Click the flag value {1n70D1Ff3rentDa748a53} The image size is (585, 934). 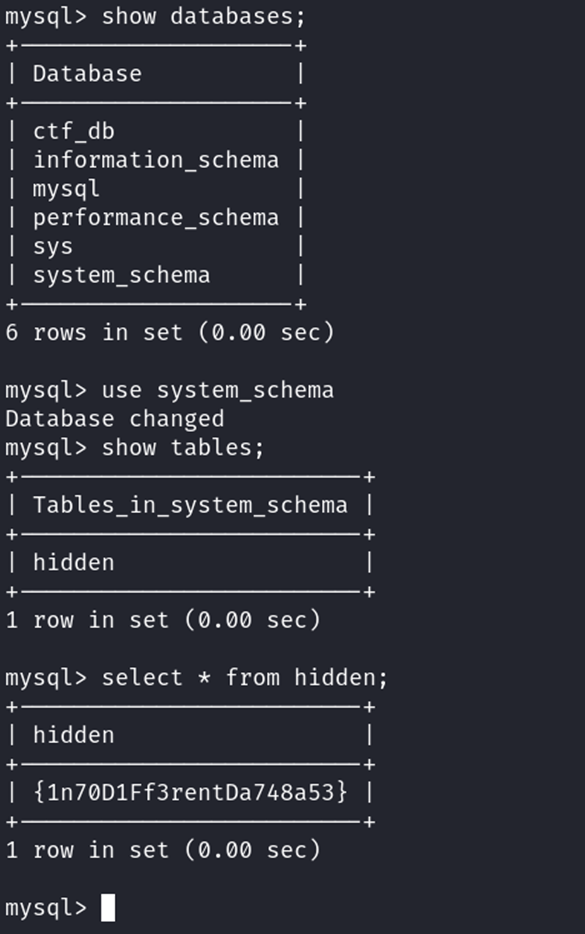[190, 792]
